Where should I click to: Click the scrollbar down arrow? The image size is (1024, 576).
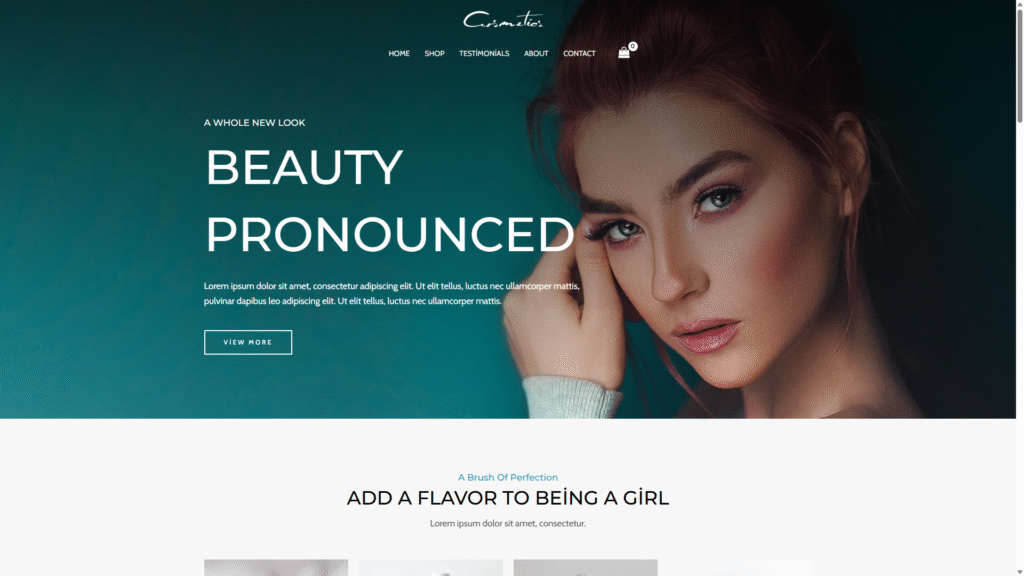point(1019,571)
